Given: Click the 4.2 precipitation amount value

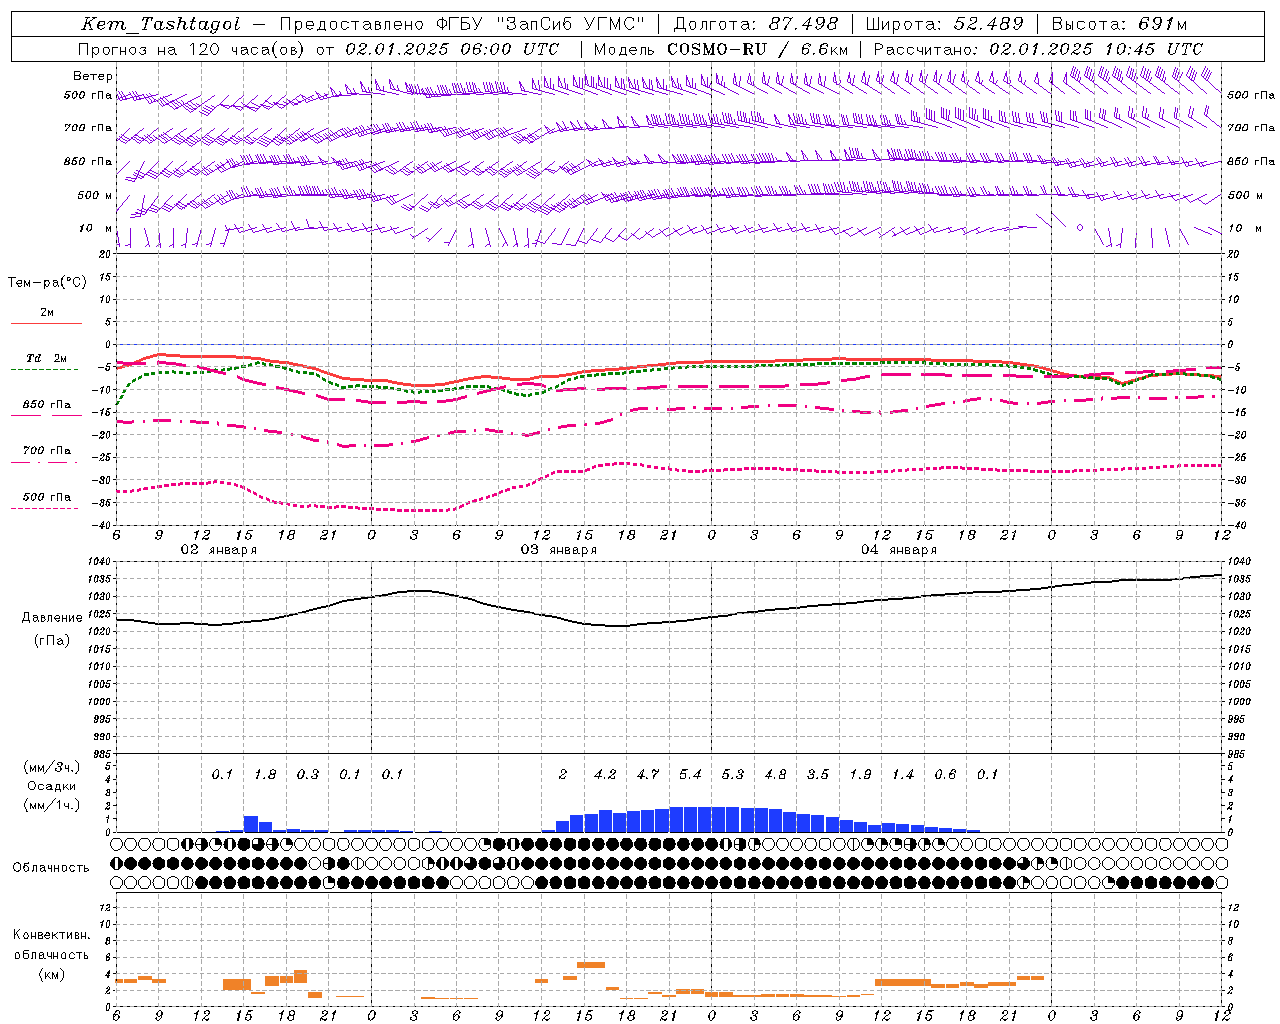Looking at the screenshot, I should (605, 775).
